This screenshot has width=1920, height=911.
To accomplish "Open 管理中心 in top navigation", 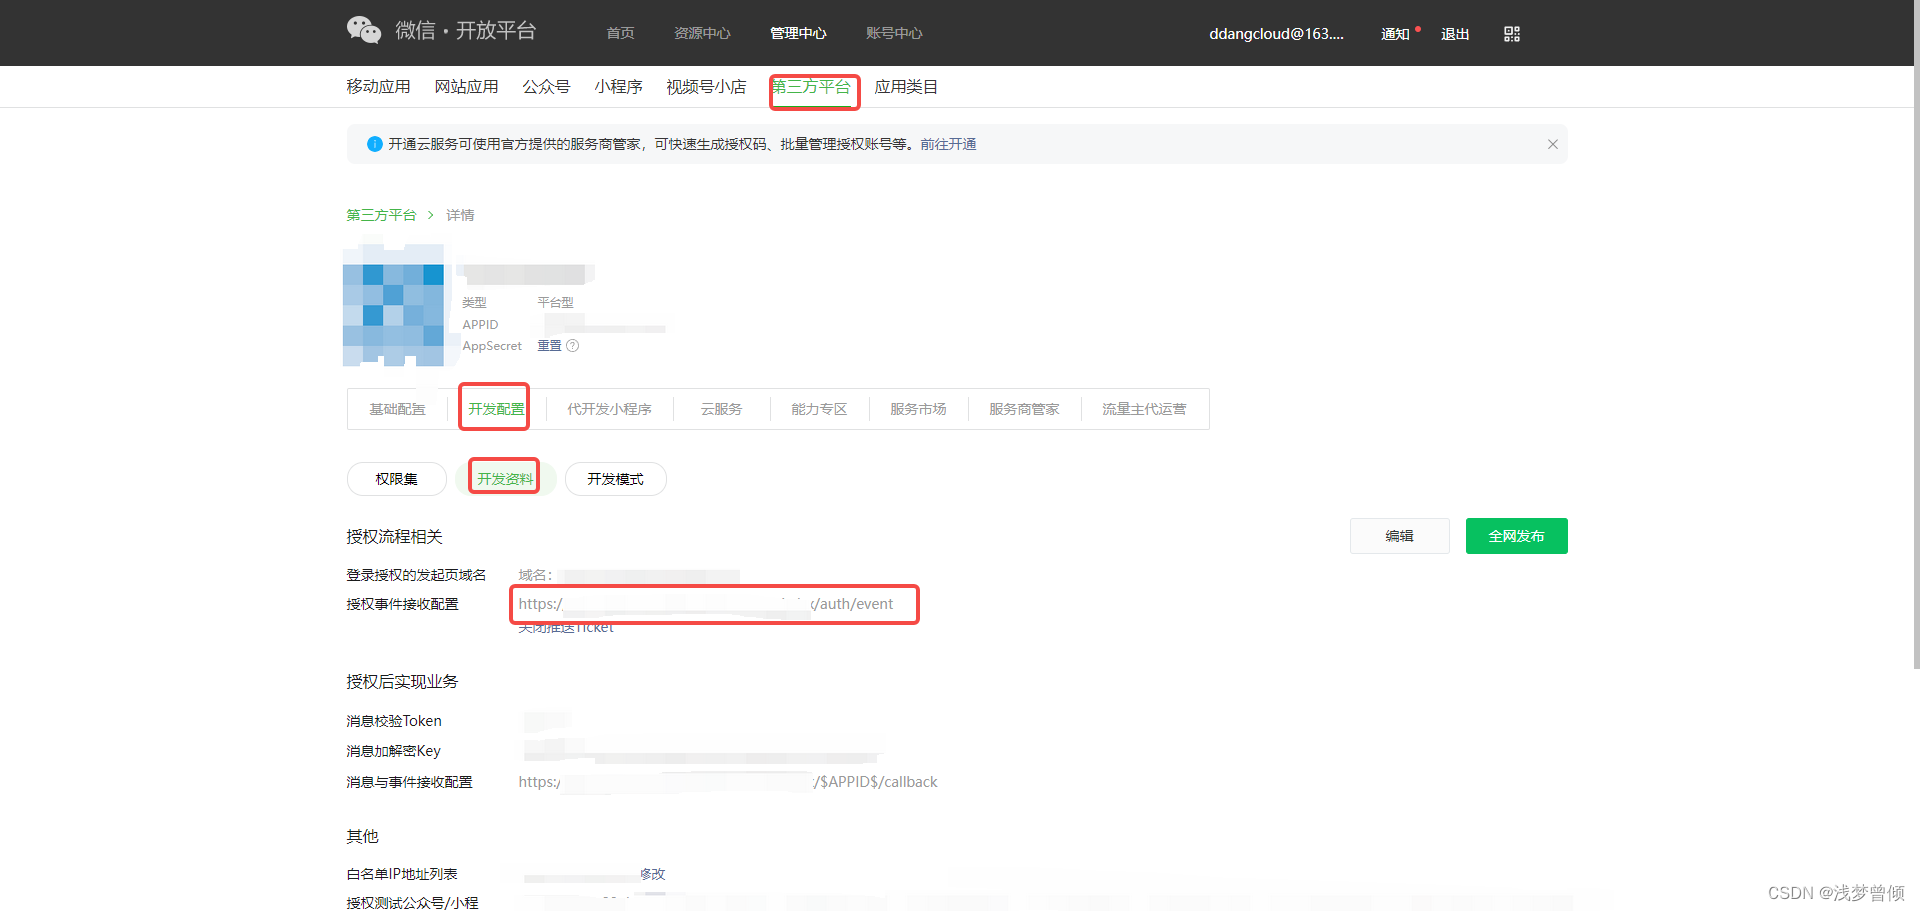I will coord(798,34).
